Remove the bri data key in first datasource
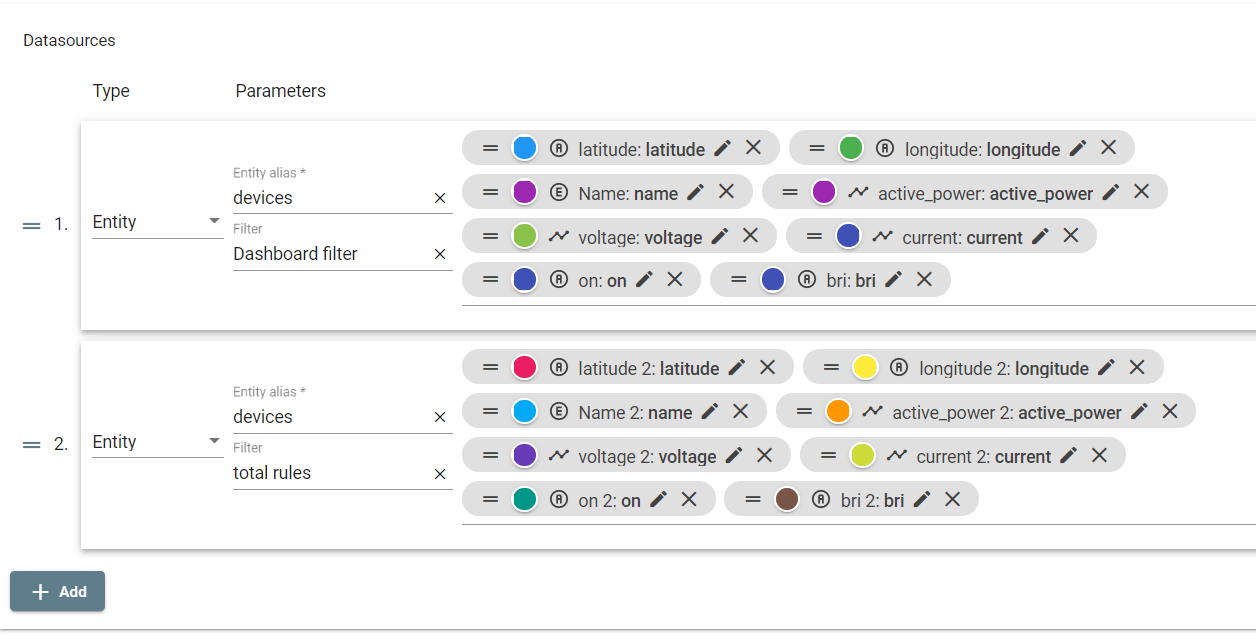Image resolution: width=1256 pixels, height=639 pixels. 926,279
